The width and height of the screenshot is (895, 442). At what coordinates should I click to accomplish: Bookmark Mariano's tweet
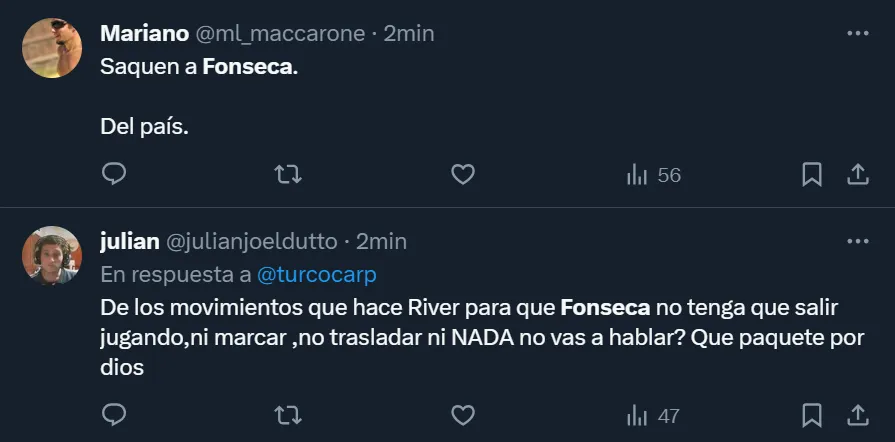click(x=812, y=175)
